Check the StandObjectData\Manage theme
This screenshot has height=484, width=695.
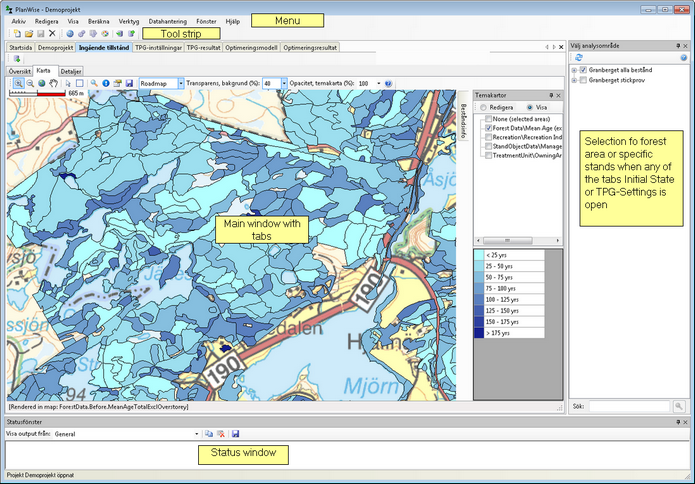point(488,146)
